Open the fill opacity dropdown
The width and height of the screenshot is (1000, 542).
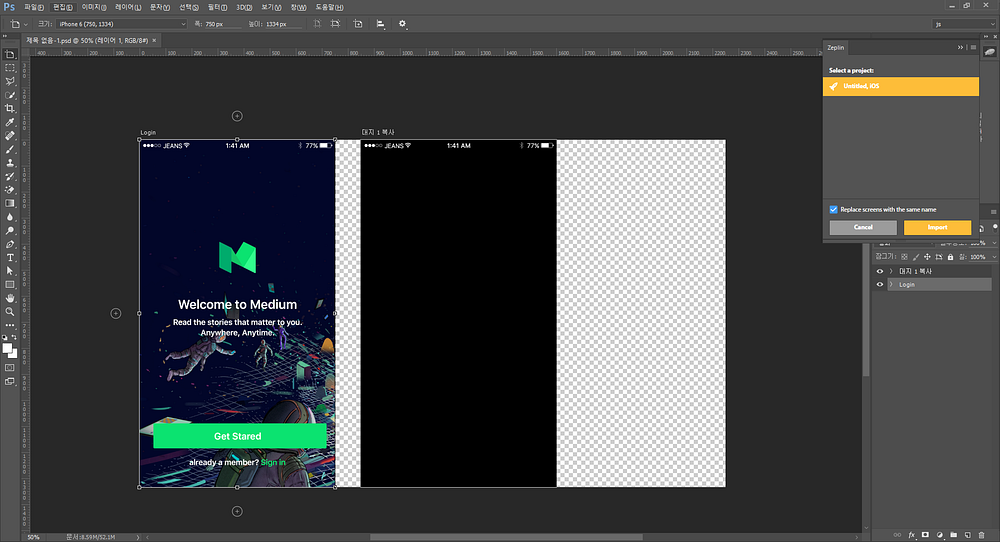point(994,257)
